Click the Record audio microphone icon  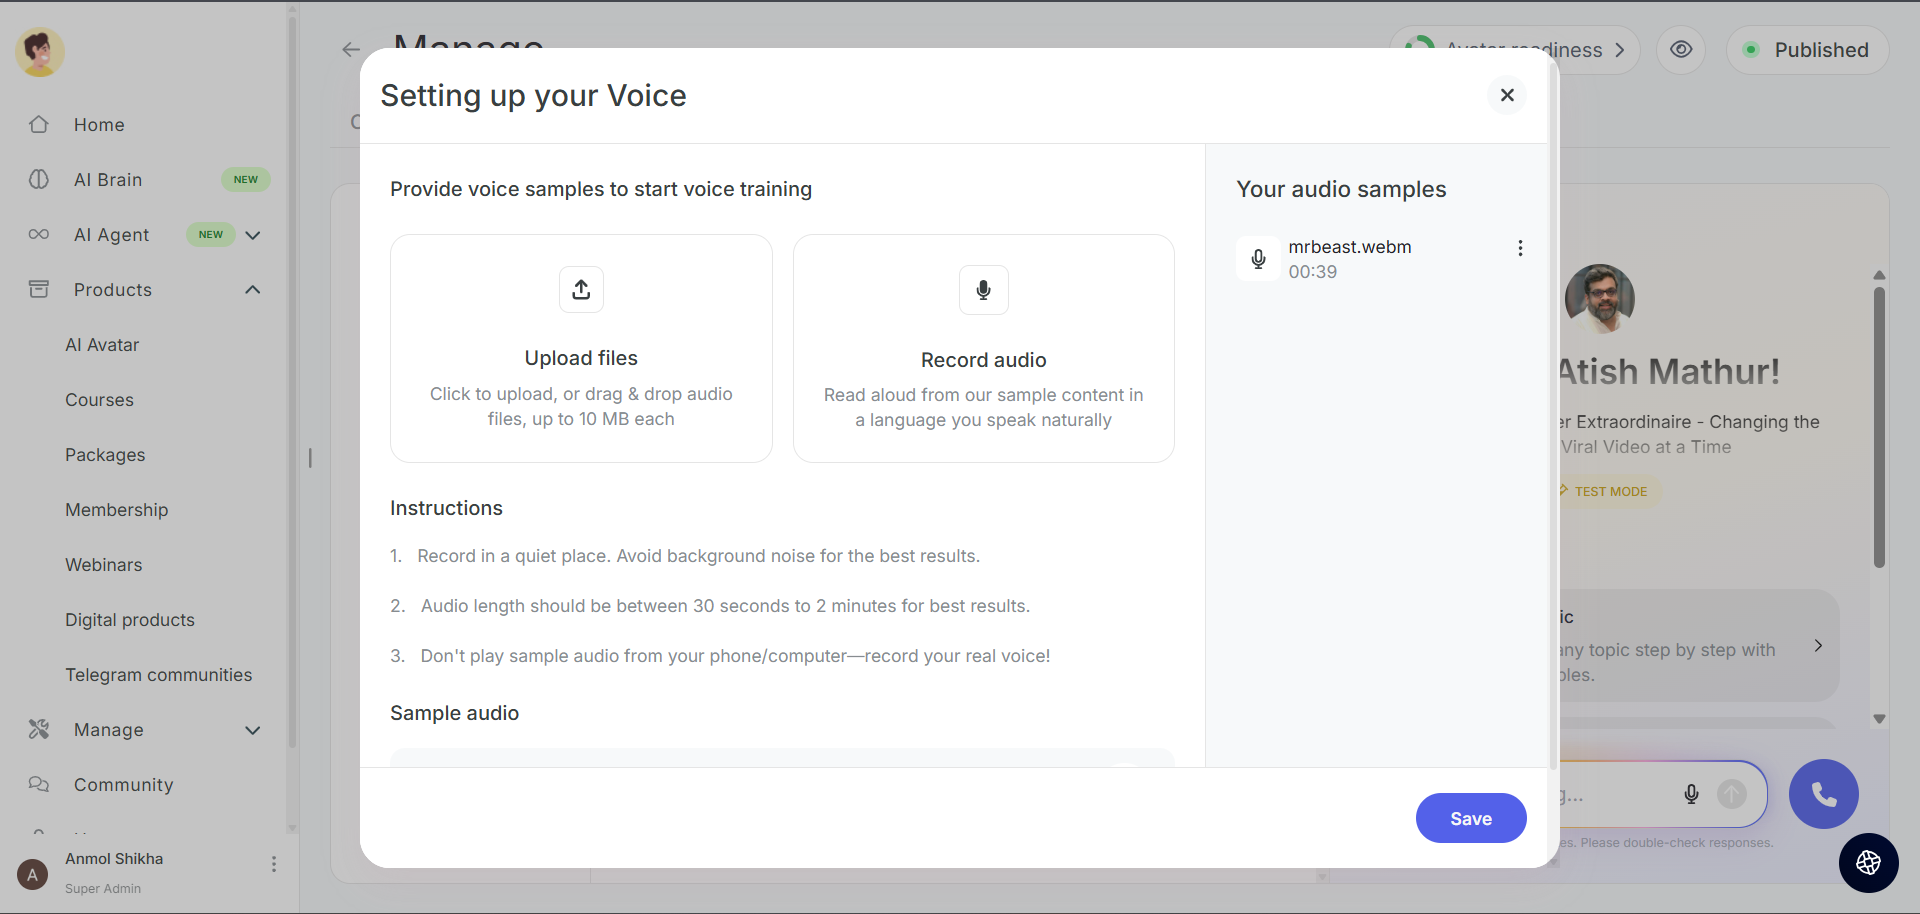pyautogui.click(x=983, y=290)
